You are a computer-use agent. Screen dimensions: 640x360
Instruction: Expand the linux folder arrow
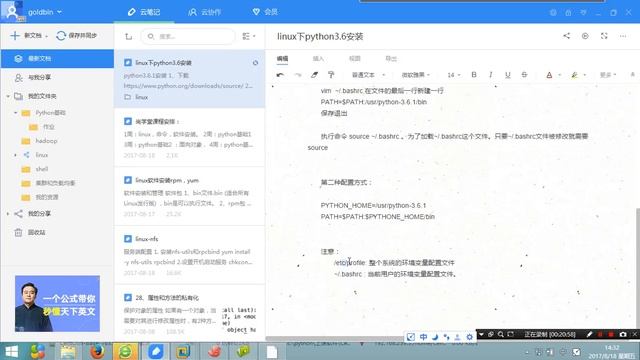pos(16,155)
